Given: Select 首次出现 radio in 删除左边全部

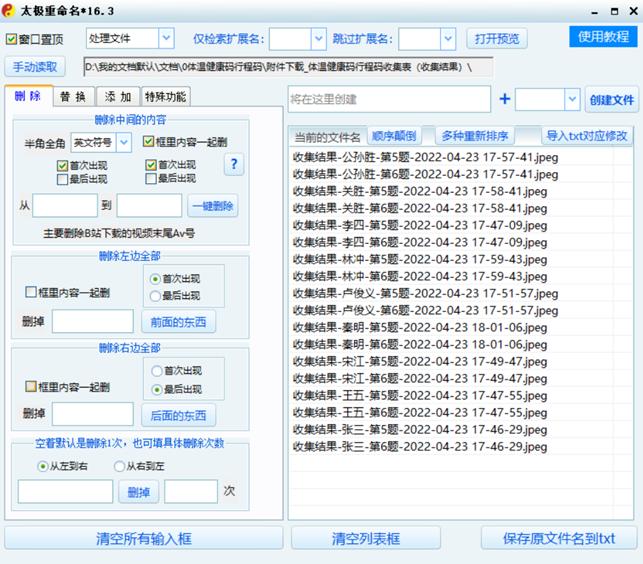Looking at the screenshot, I should 155,279.
